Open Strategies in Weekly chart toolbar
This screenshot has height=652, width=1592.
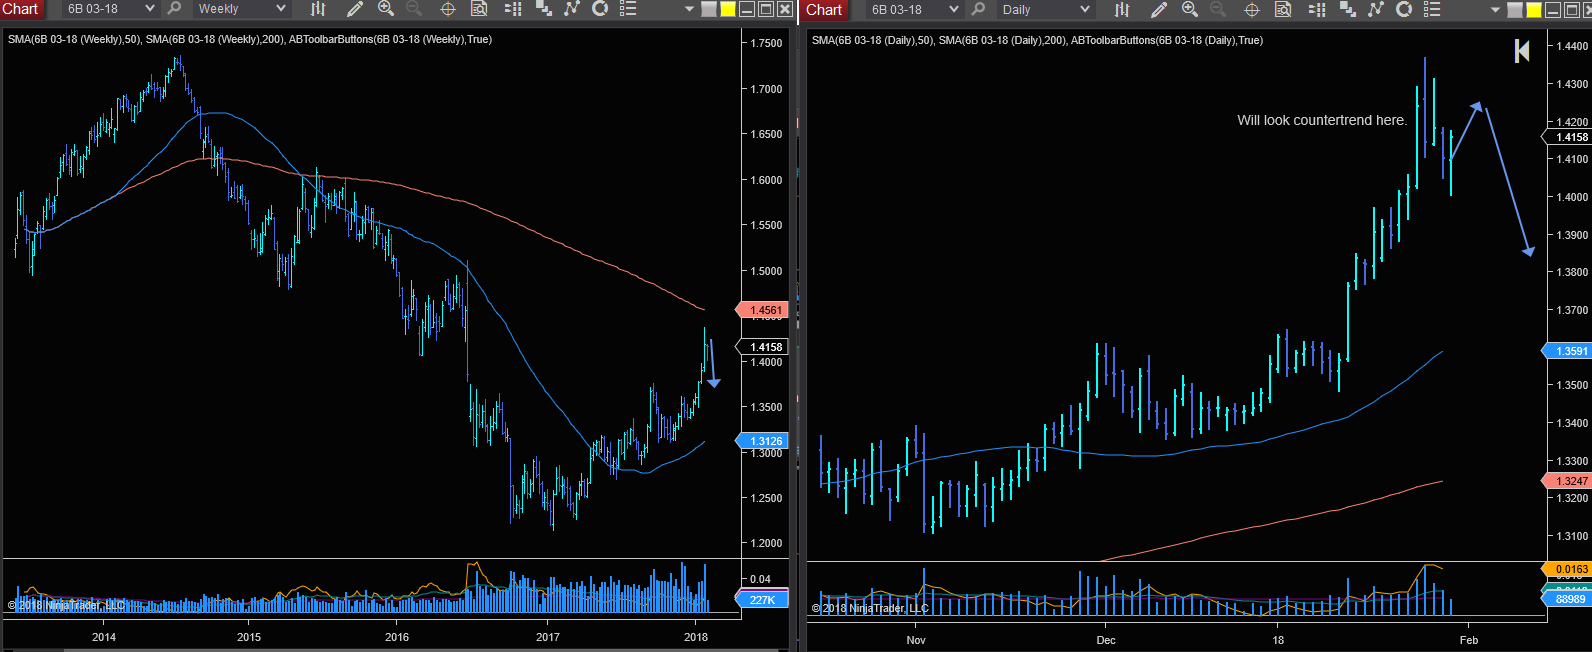[544, 9]
